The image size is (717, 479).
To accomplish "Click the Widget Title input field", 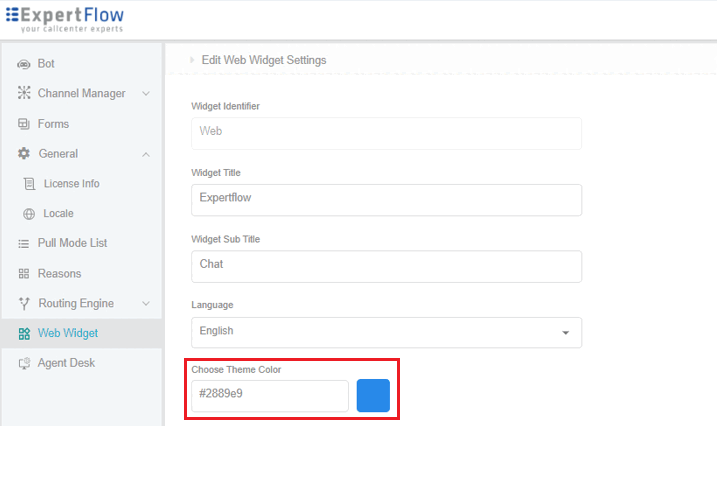I will (x=386, y=199).
